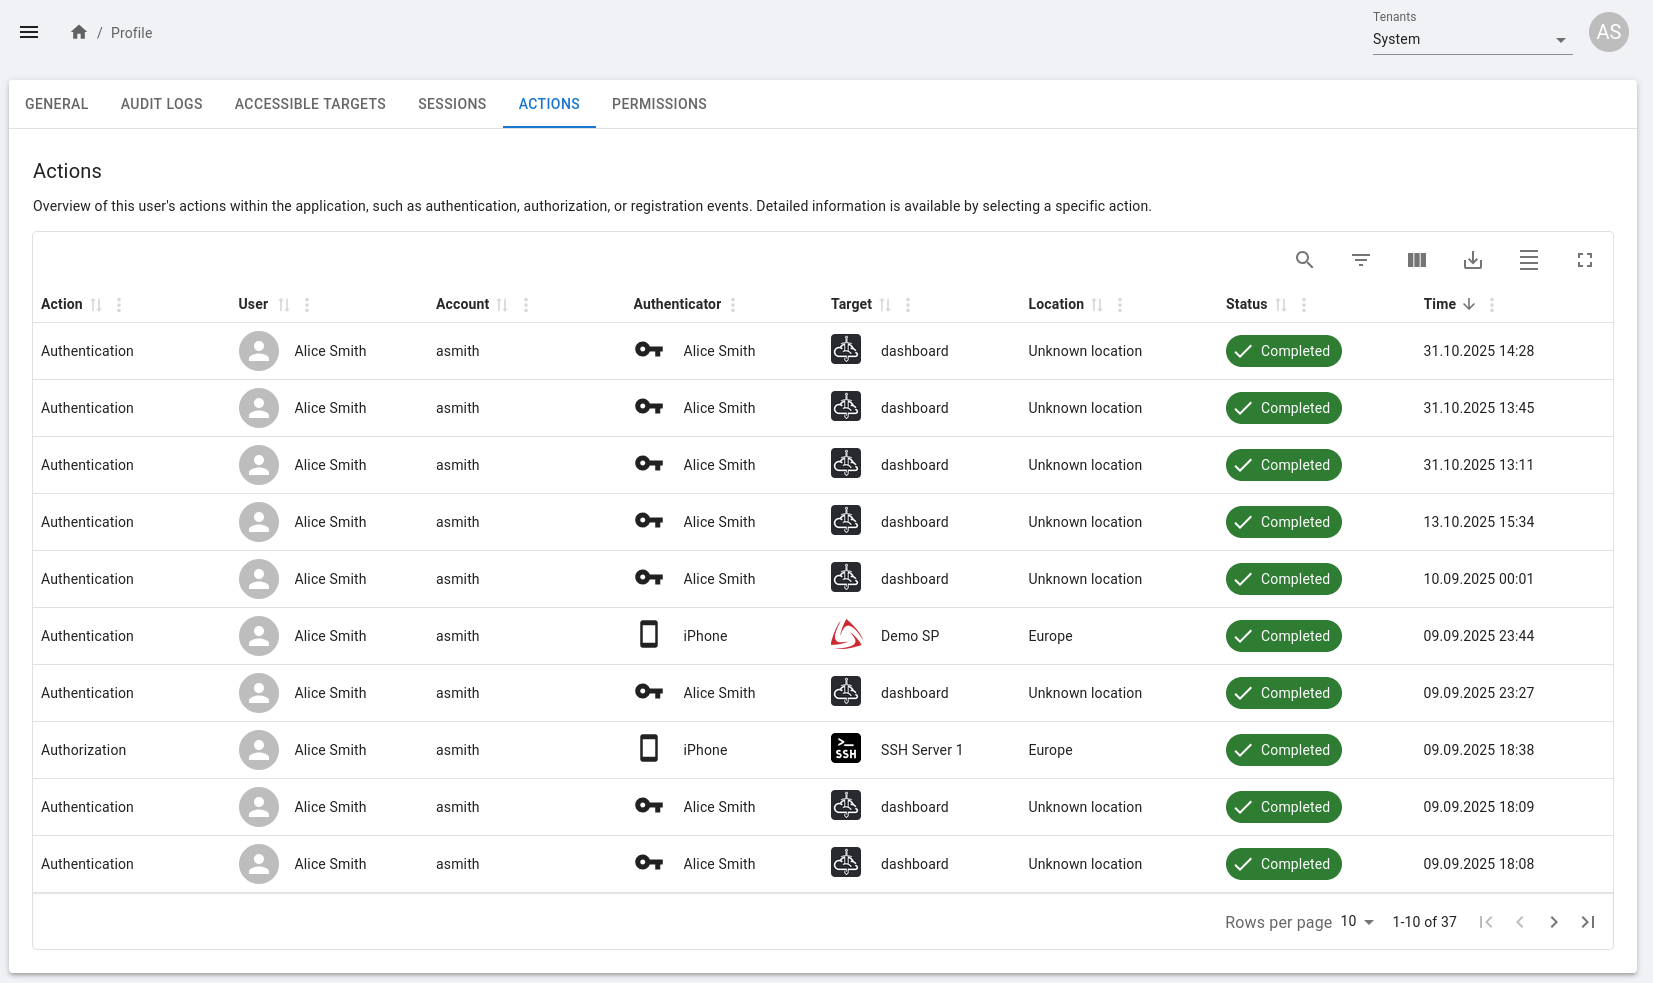This screenshot has height=983, width=1653.
Task: Toggle sort on Time column
Action: (x=1468, y=305)
